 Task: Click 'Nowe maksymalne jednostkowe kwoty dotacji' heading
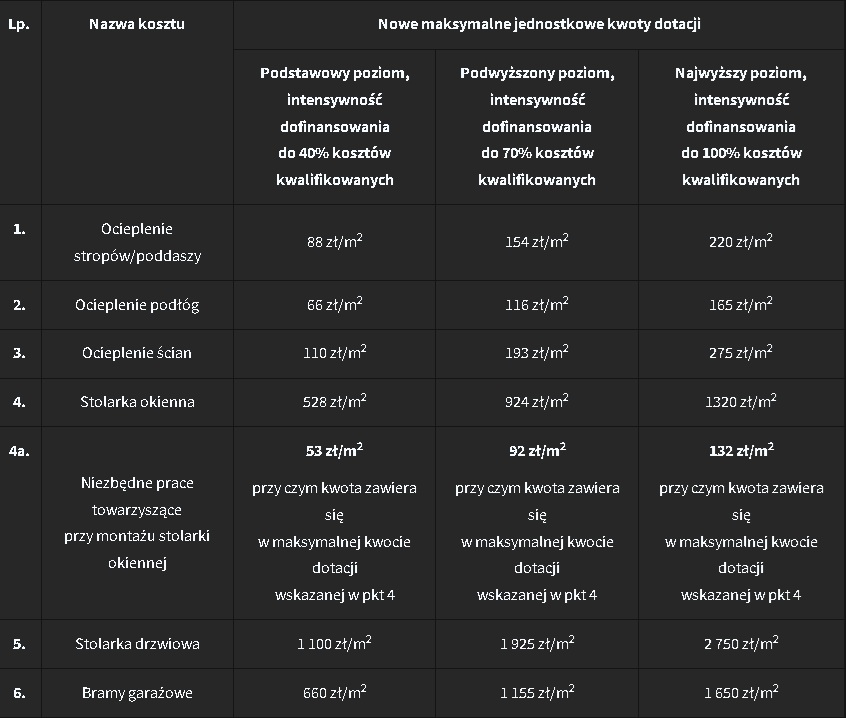tap(539, 24)
